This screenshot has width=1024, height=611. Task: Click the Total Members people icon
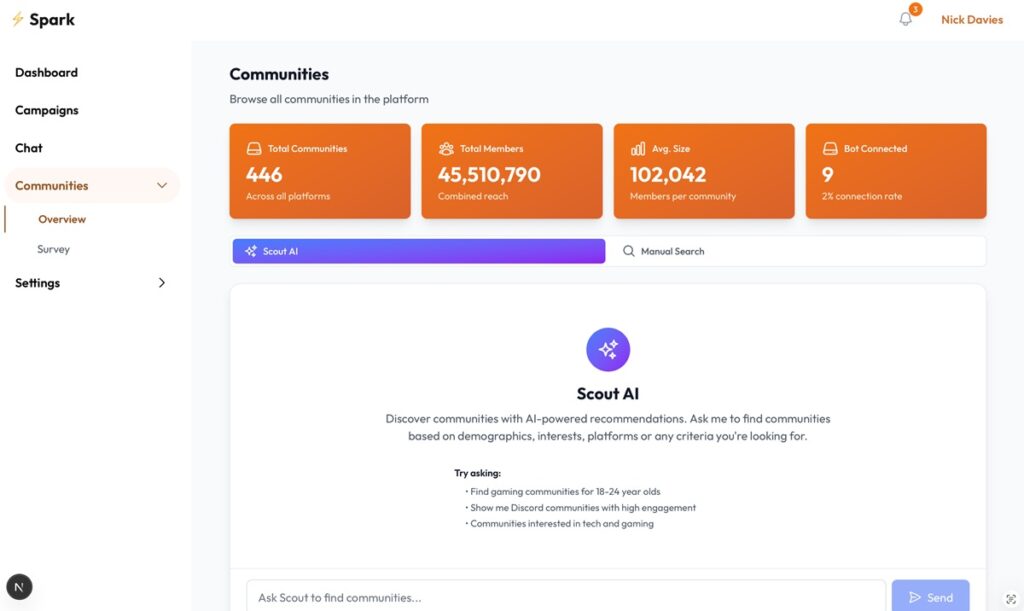tap(446, 149)
